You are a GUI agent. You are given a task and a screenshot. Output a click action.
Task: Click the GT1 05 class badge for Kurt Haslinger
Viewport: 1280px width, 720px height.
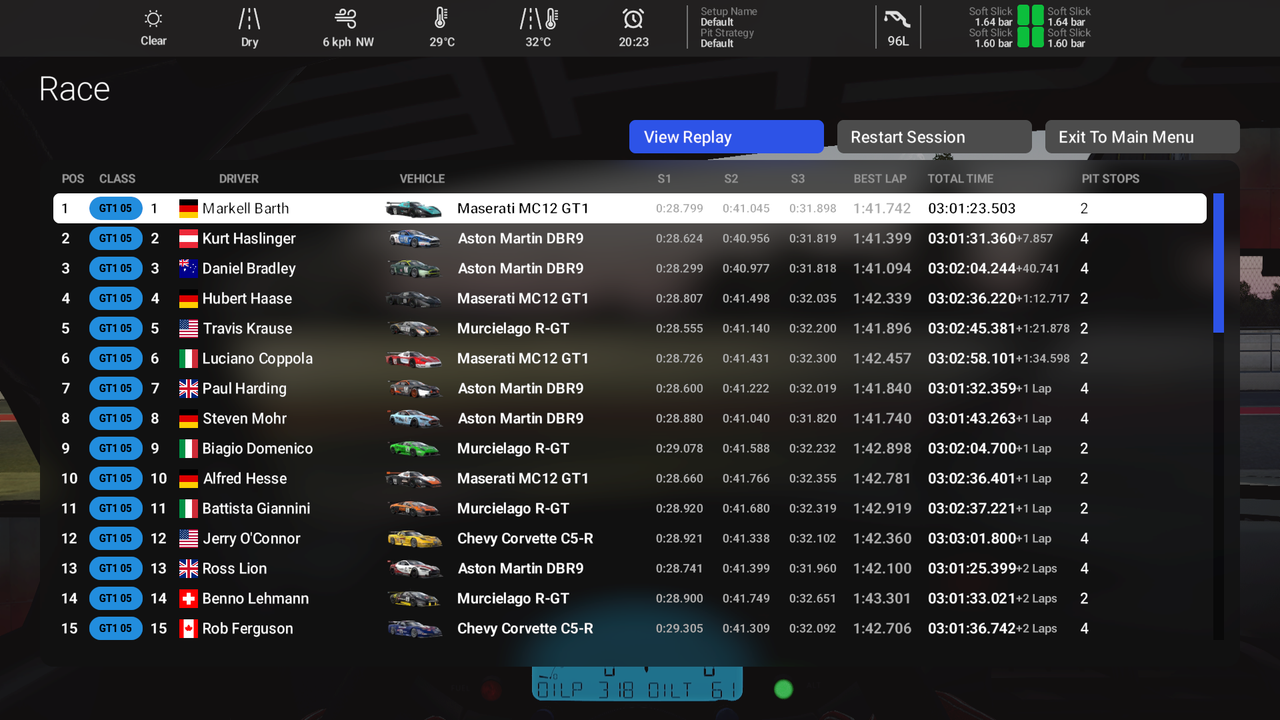(115, 239)
